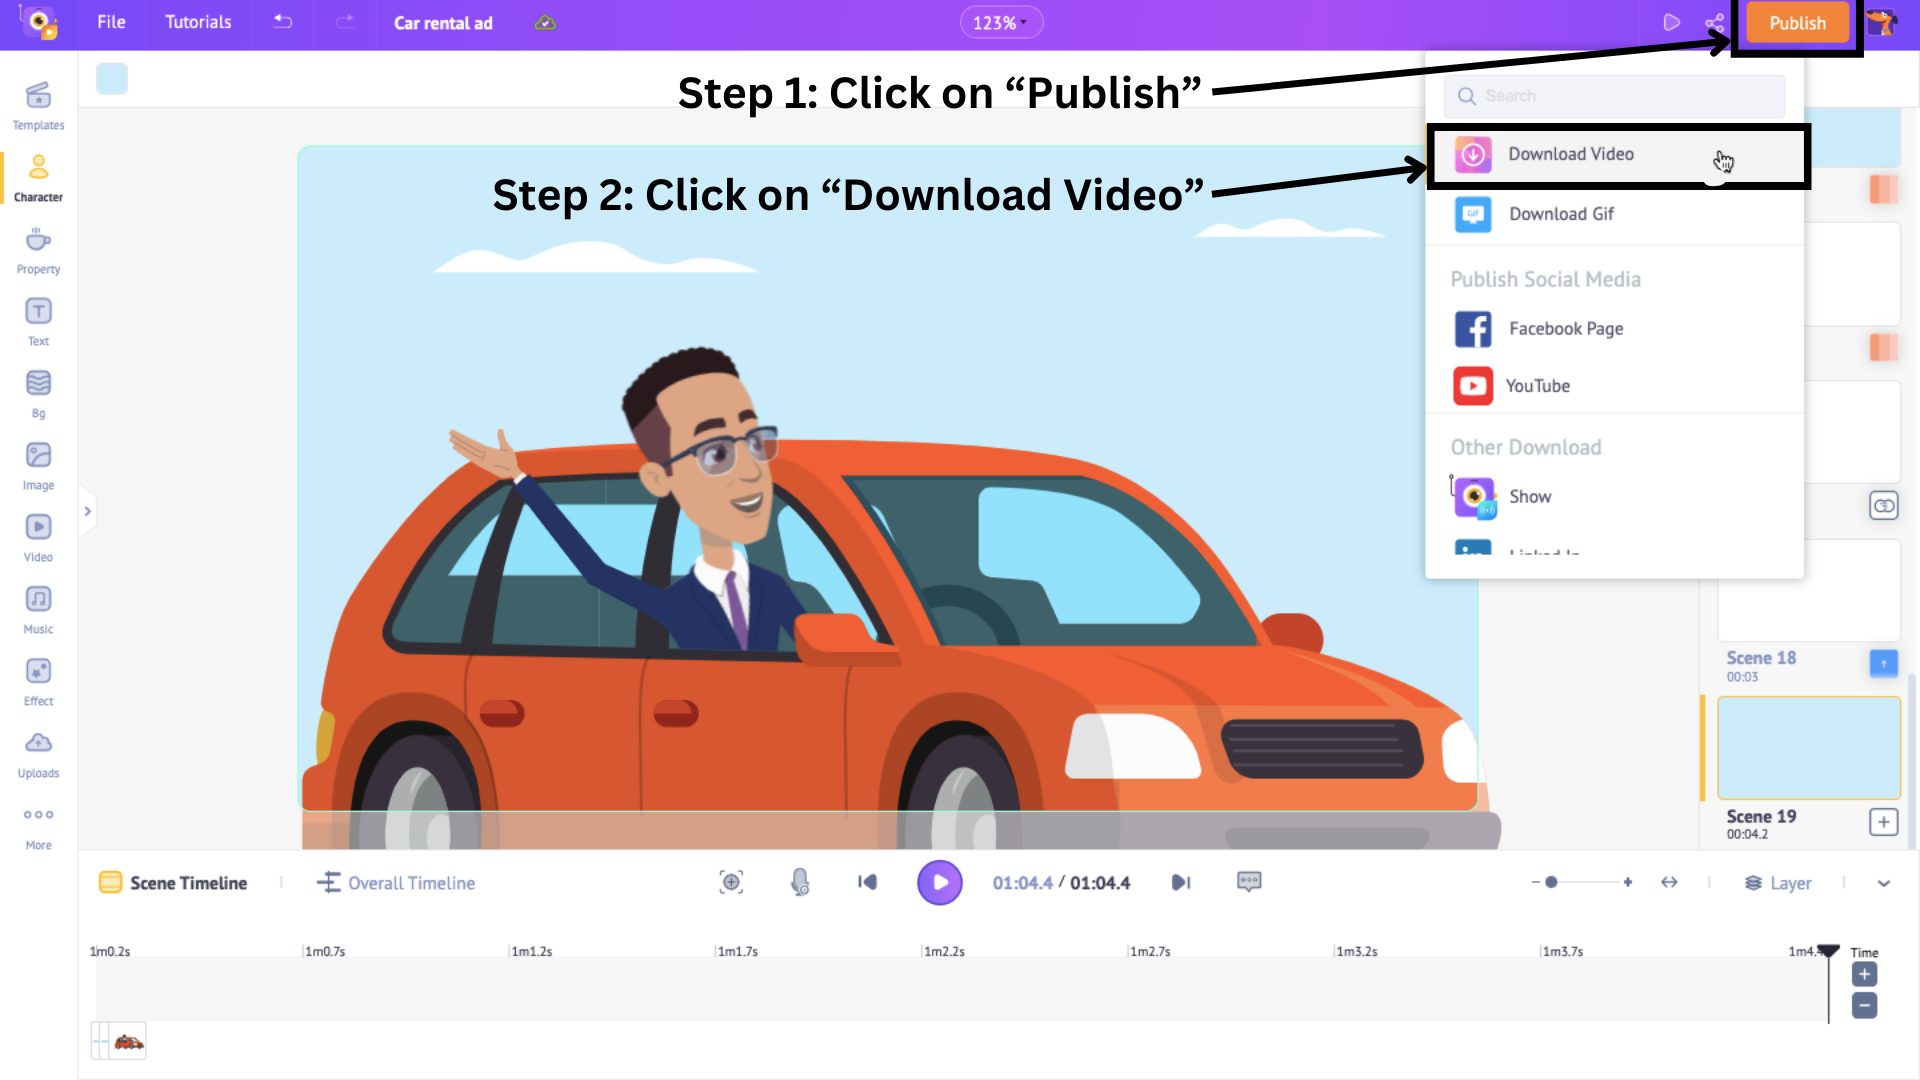Click YouTube publish option

[1538, 384]
